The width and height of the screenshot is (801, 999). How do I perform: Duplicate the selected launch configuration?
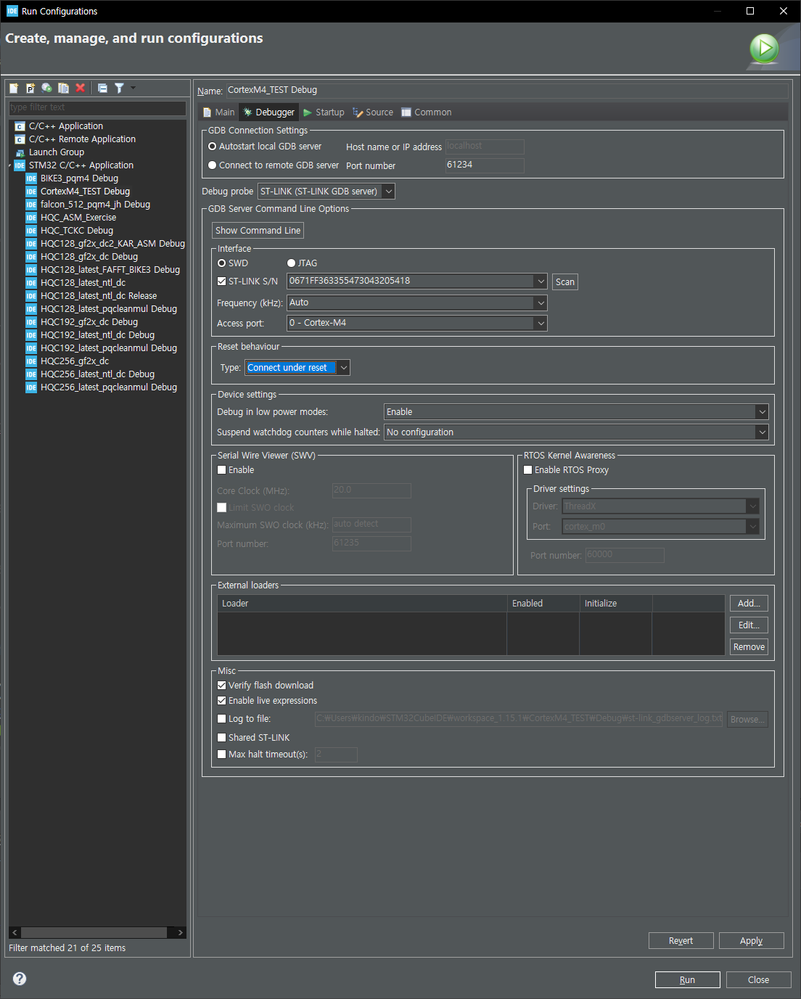[x=63, y=88]
